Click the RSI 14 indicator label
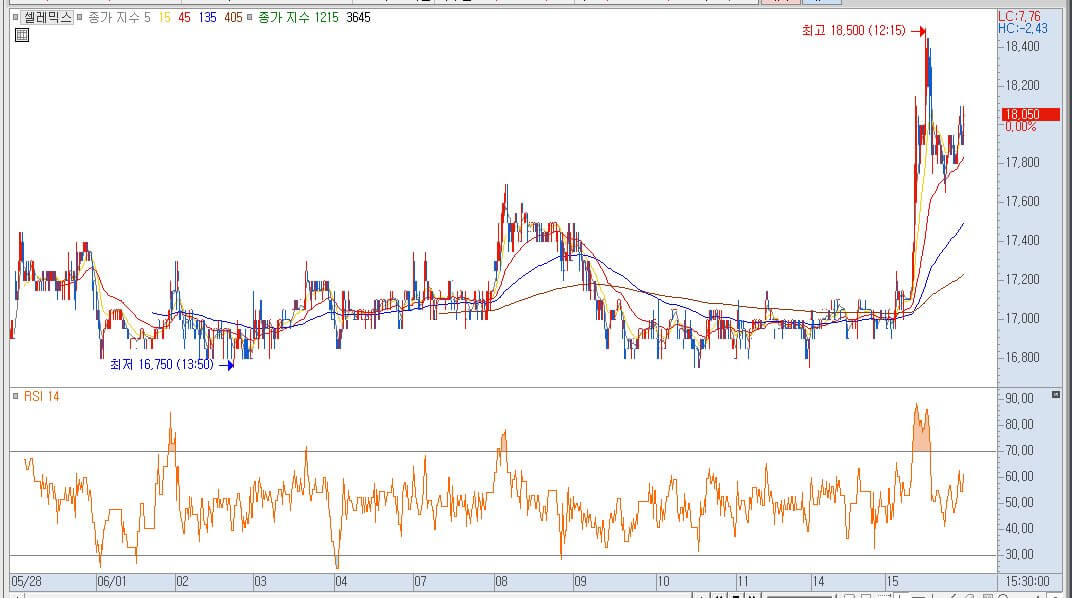1072x598 pixels. pyautogui.click(x=42, y=396)
